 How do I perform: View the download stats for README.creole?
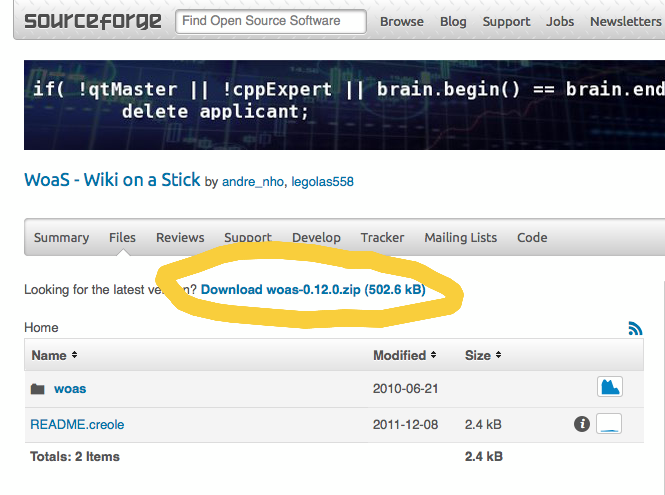pyautogui.click(x=609, y=424)
